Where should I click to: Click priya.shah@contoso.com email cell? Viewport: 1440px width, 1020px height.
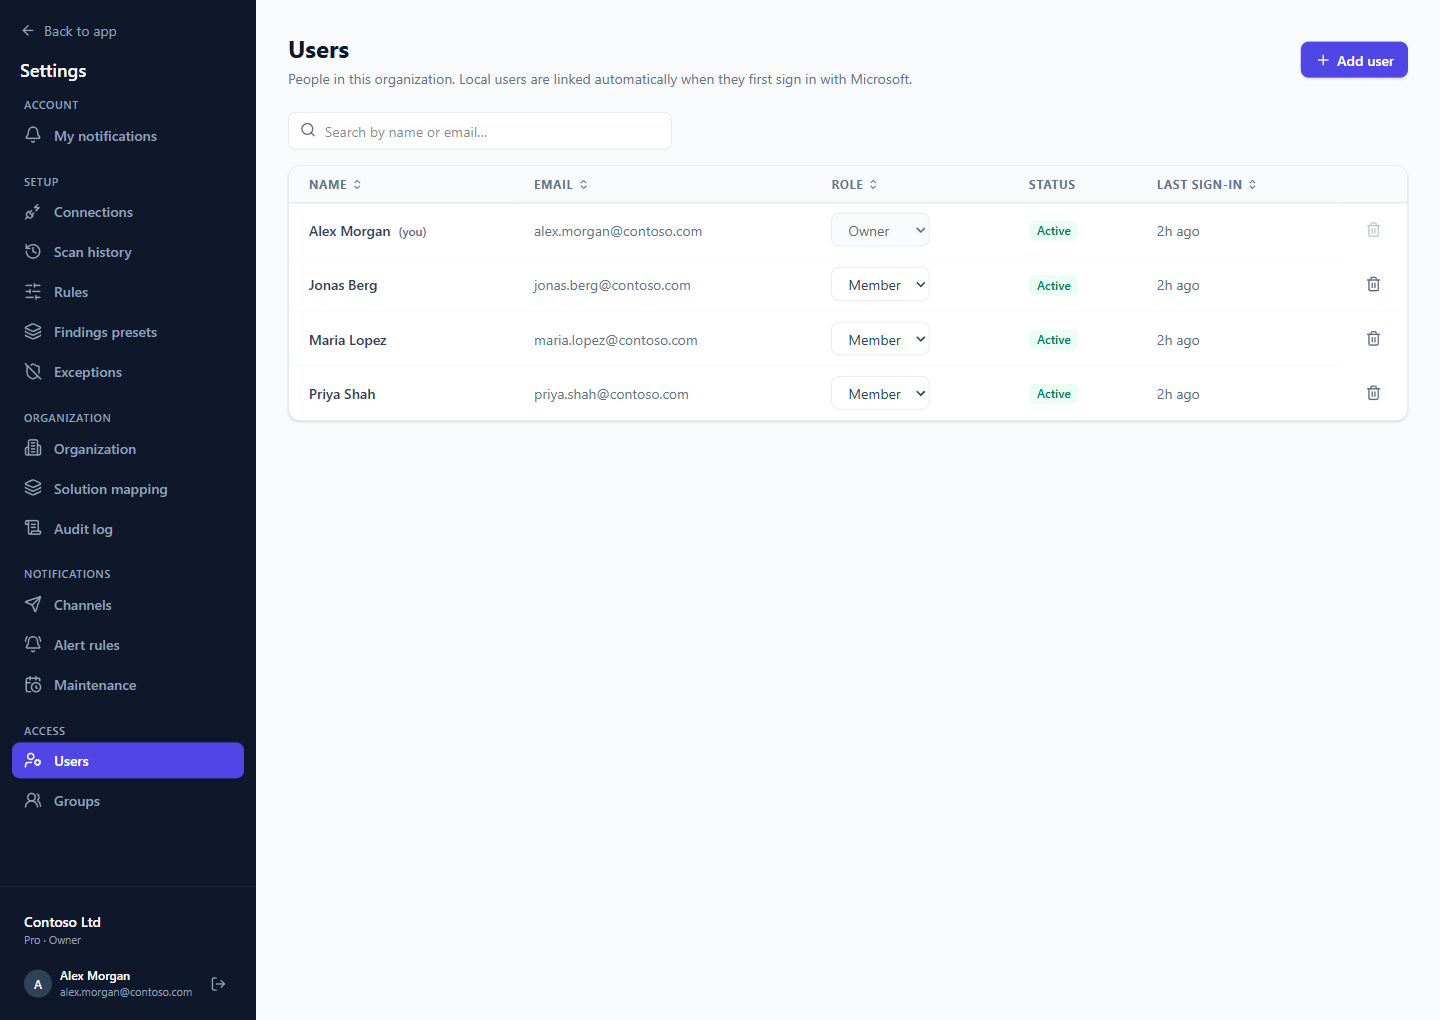tap(611, 394)
